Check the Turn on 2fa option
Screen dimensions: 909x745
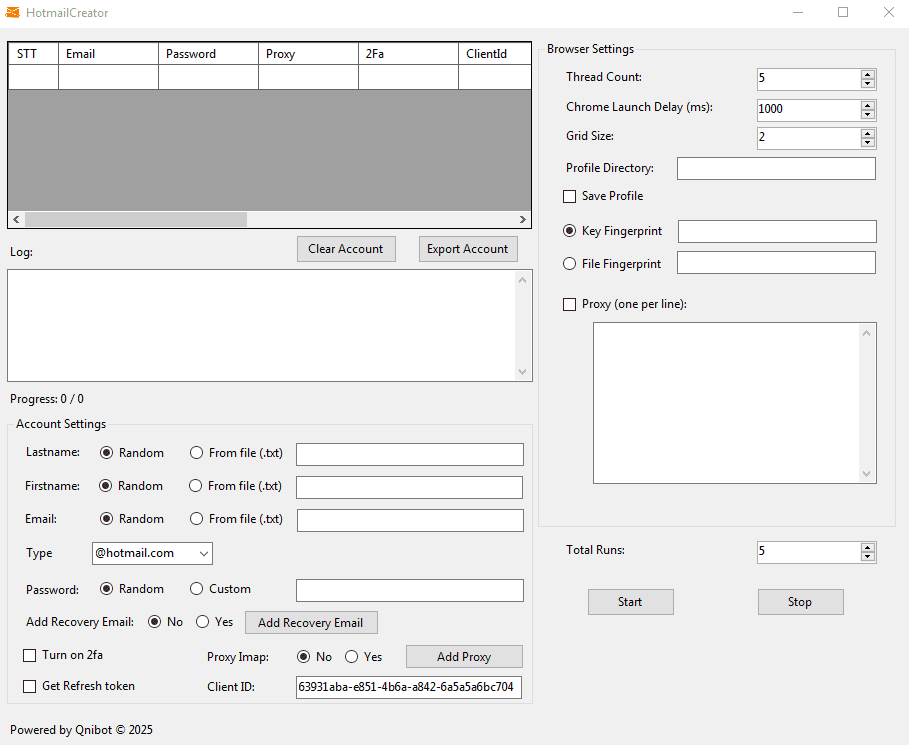29,655
